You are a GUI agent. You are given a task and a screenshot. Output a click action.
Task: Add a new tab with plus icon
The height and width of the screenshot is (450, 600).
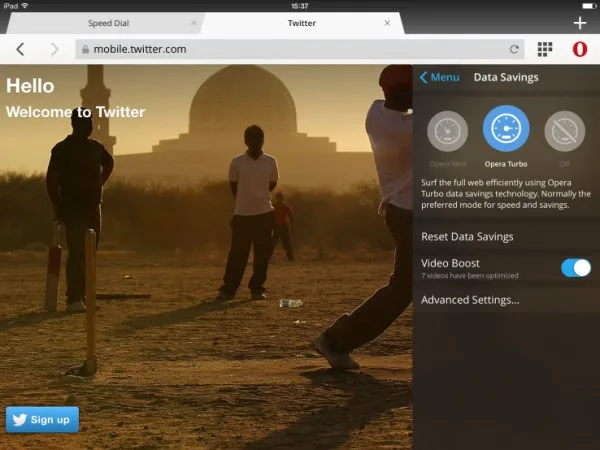coord(580,23)
